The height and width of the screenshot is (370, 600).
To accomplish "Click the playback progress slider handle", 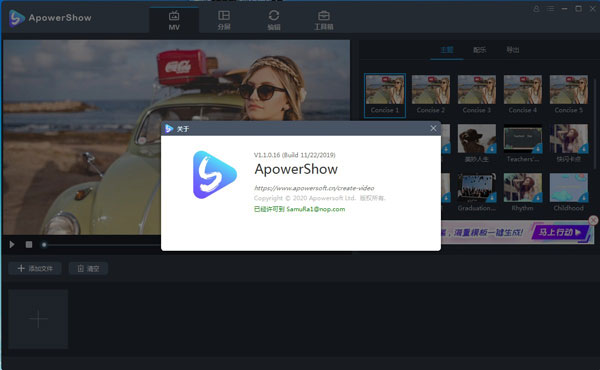I will [x=44, y=244].
